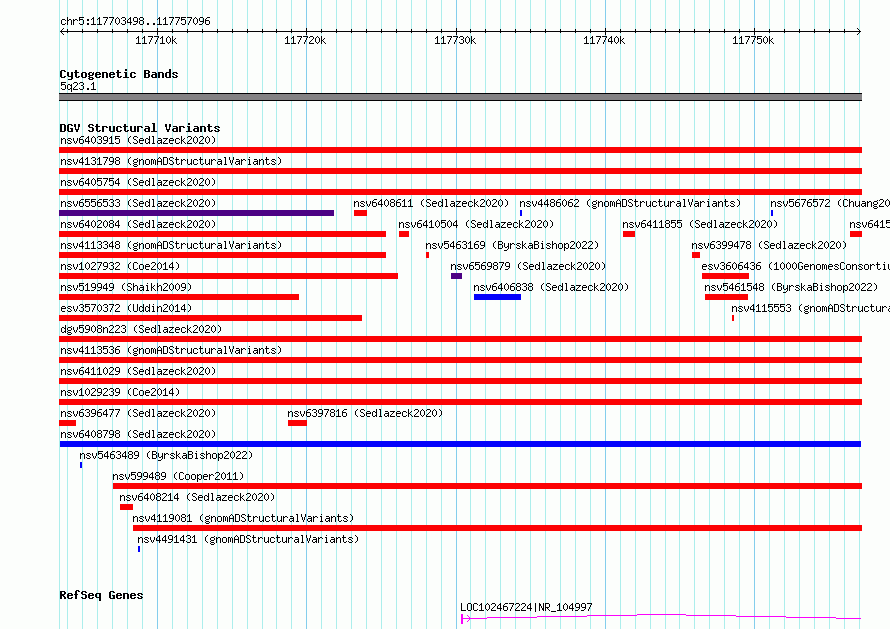Screen dimensions: 890x629
Task: Select the nsv4131798 gnomAD variant label
Action: 171,161
